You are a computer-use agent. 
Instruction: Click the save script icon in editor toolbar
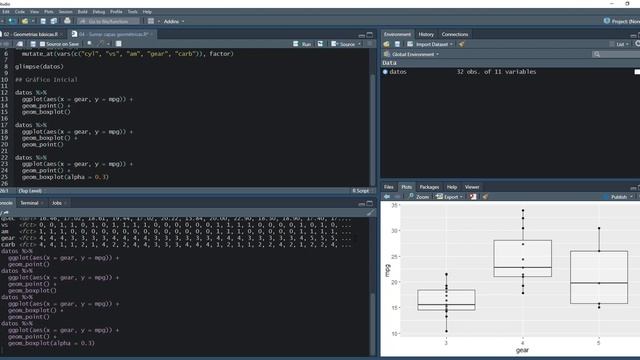coord(33,44)
